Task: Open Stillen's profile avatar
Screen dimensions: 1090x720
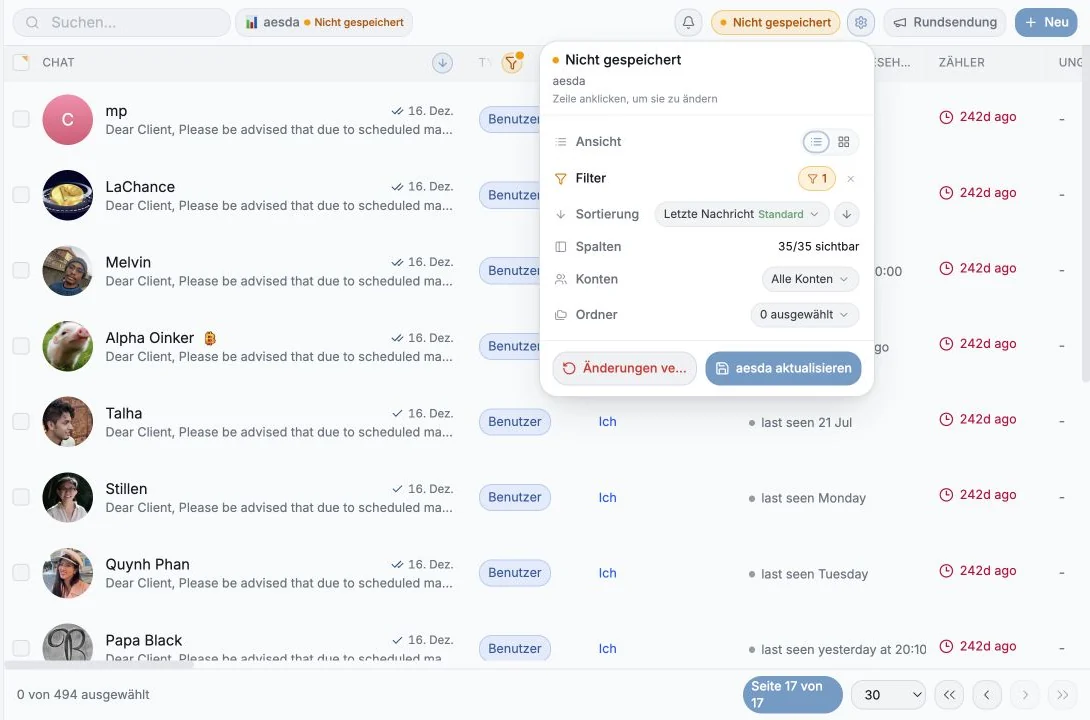Action: pyautogui.click(x=67, y=498)
